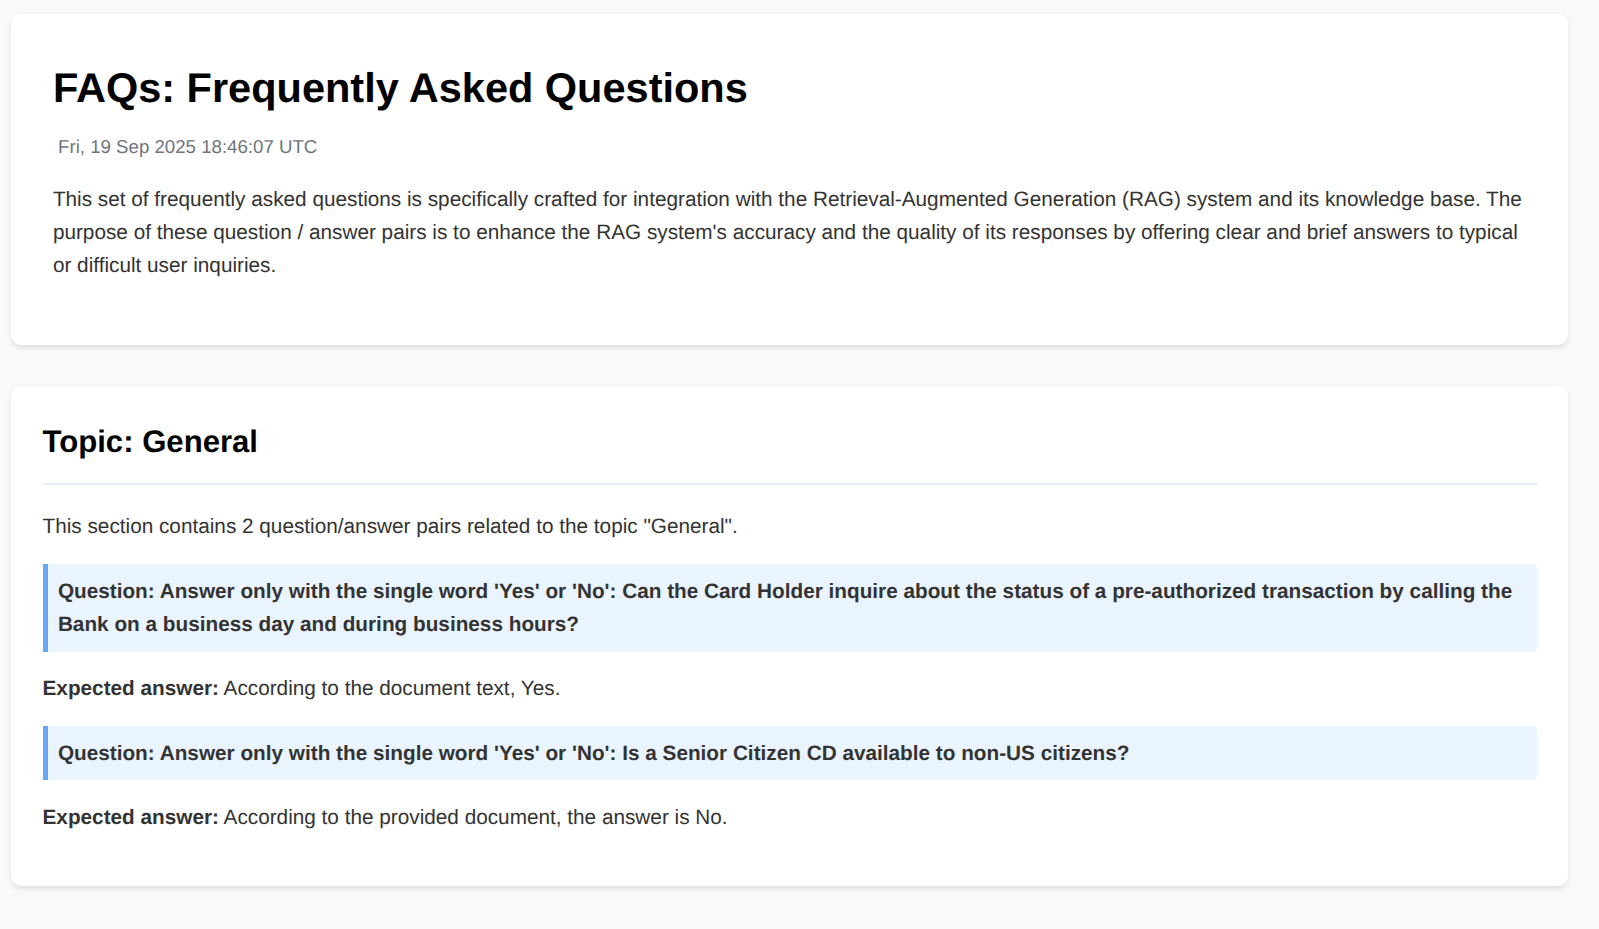Click the divider line below Topic: General

point(789,484)
